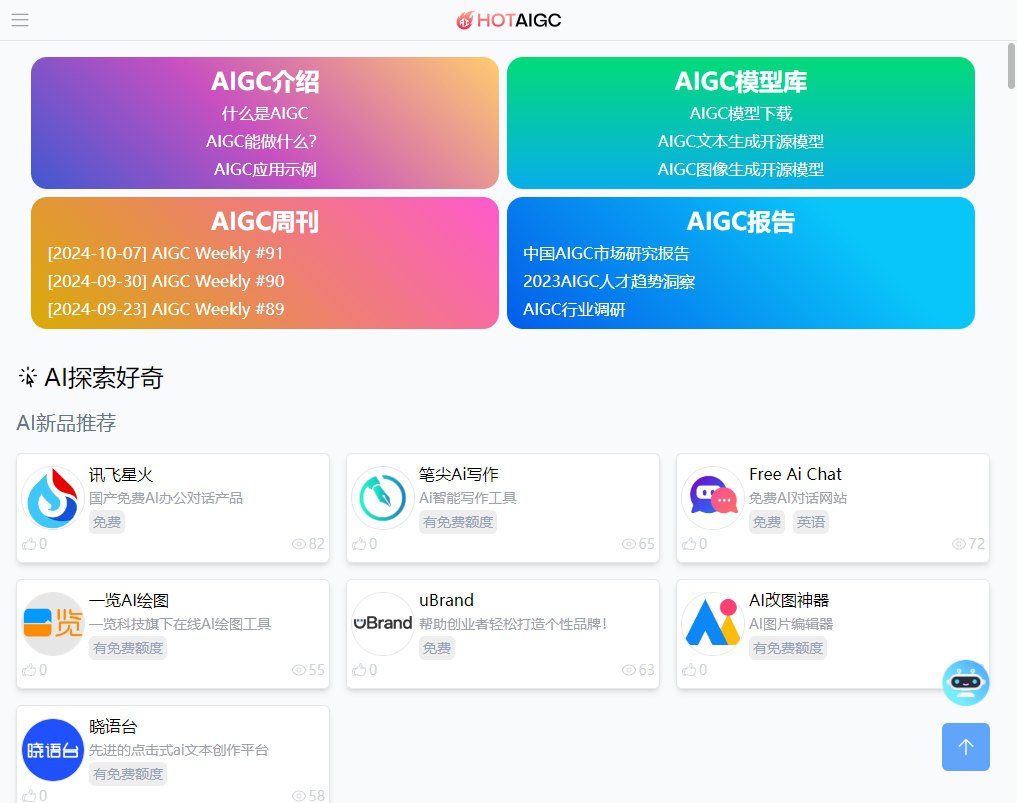Open AIGC Weekly #90 issue
This screenshot has width=1017, height=803.
[166, 281]
